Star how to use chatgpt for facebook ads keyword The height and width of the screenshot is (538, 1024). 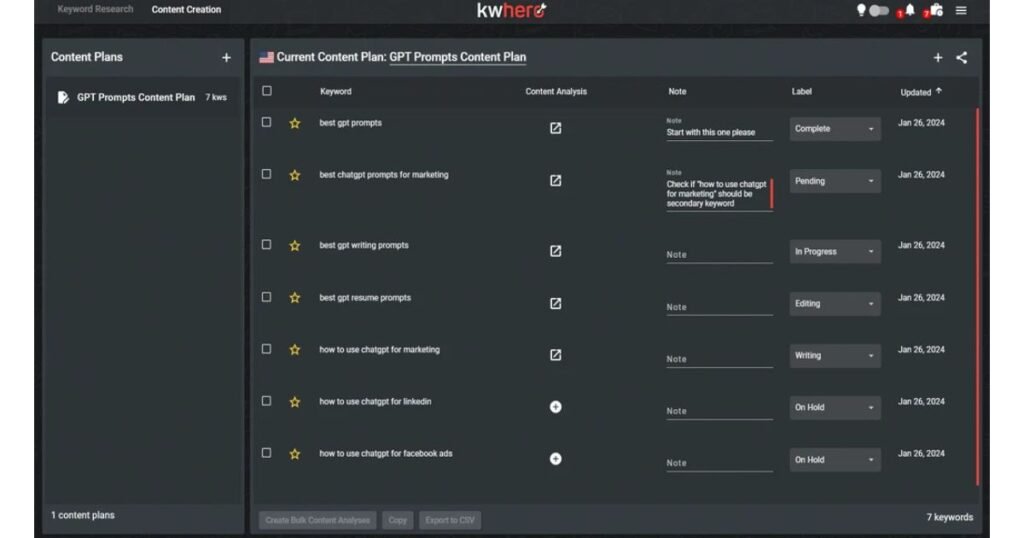(295, 454)
